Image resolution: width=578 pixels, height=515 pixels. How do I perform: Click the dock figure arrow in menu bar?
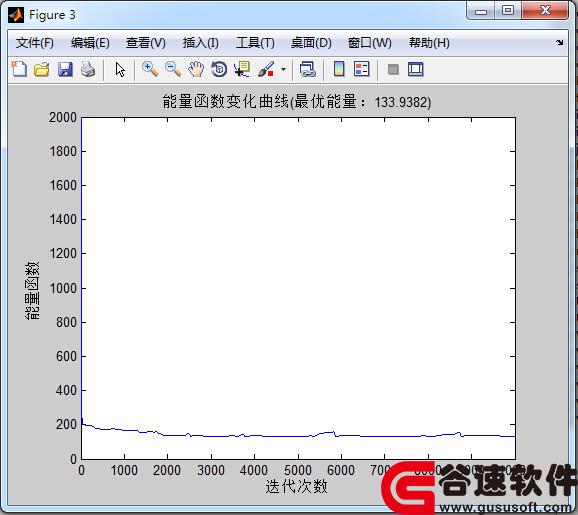coord(560,43)
